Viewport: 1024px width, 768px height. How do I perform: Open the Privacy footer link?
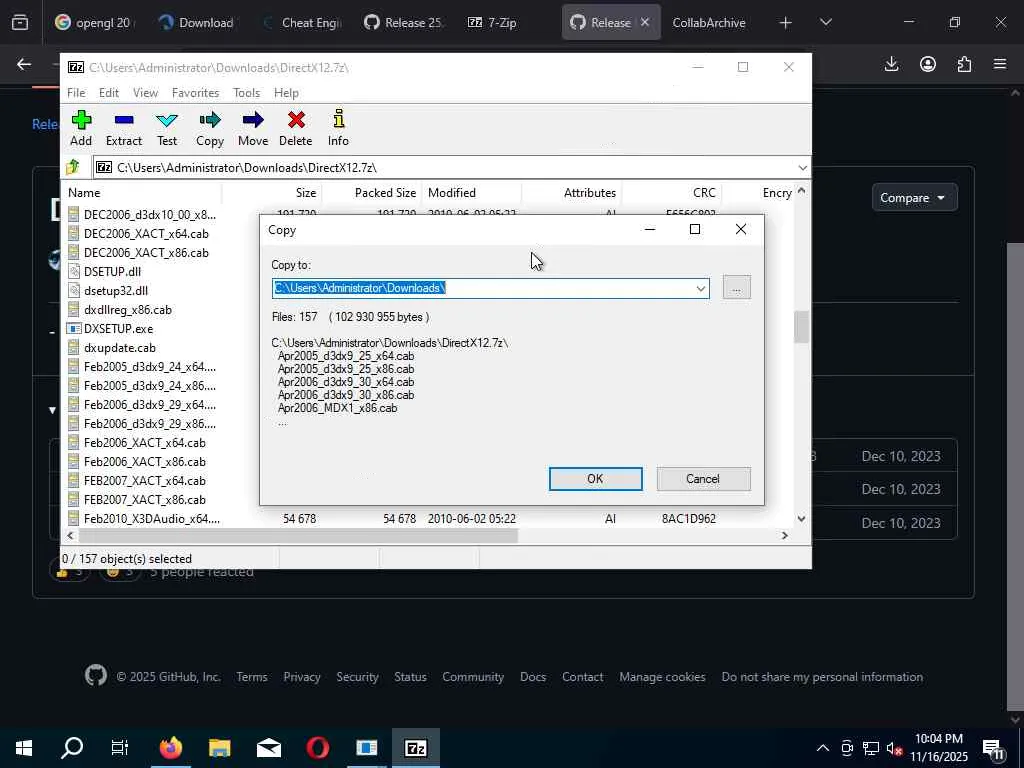point(302,677)
